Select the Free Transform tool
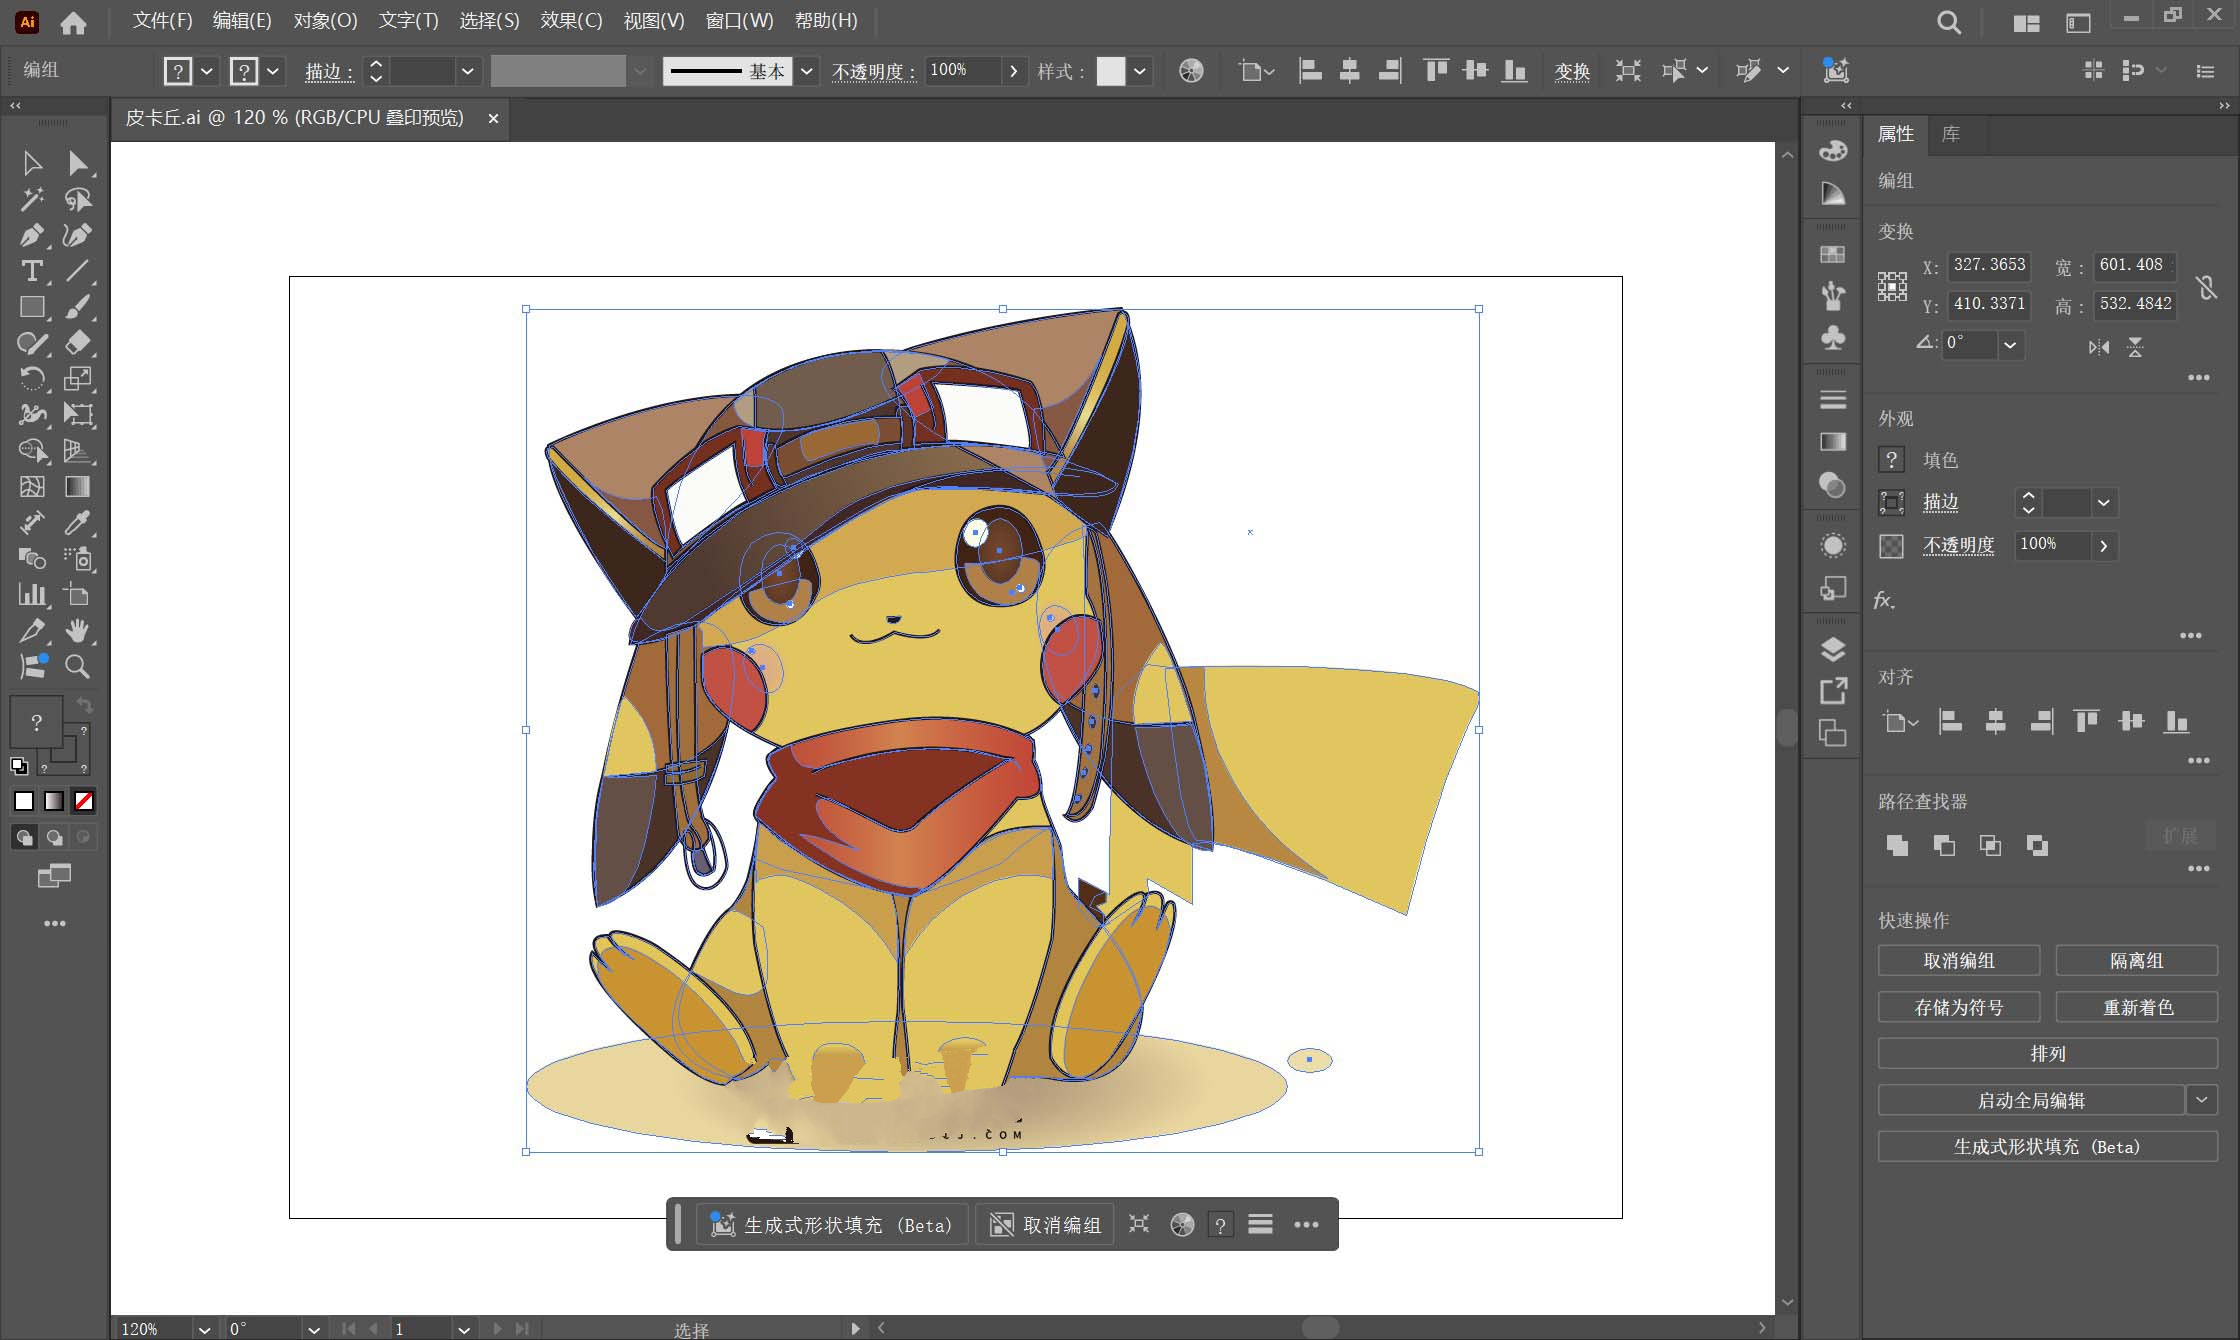 point(78,415)
